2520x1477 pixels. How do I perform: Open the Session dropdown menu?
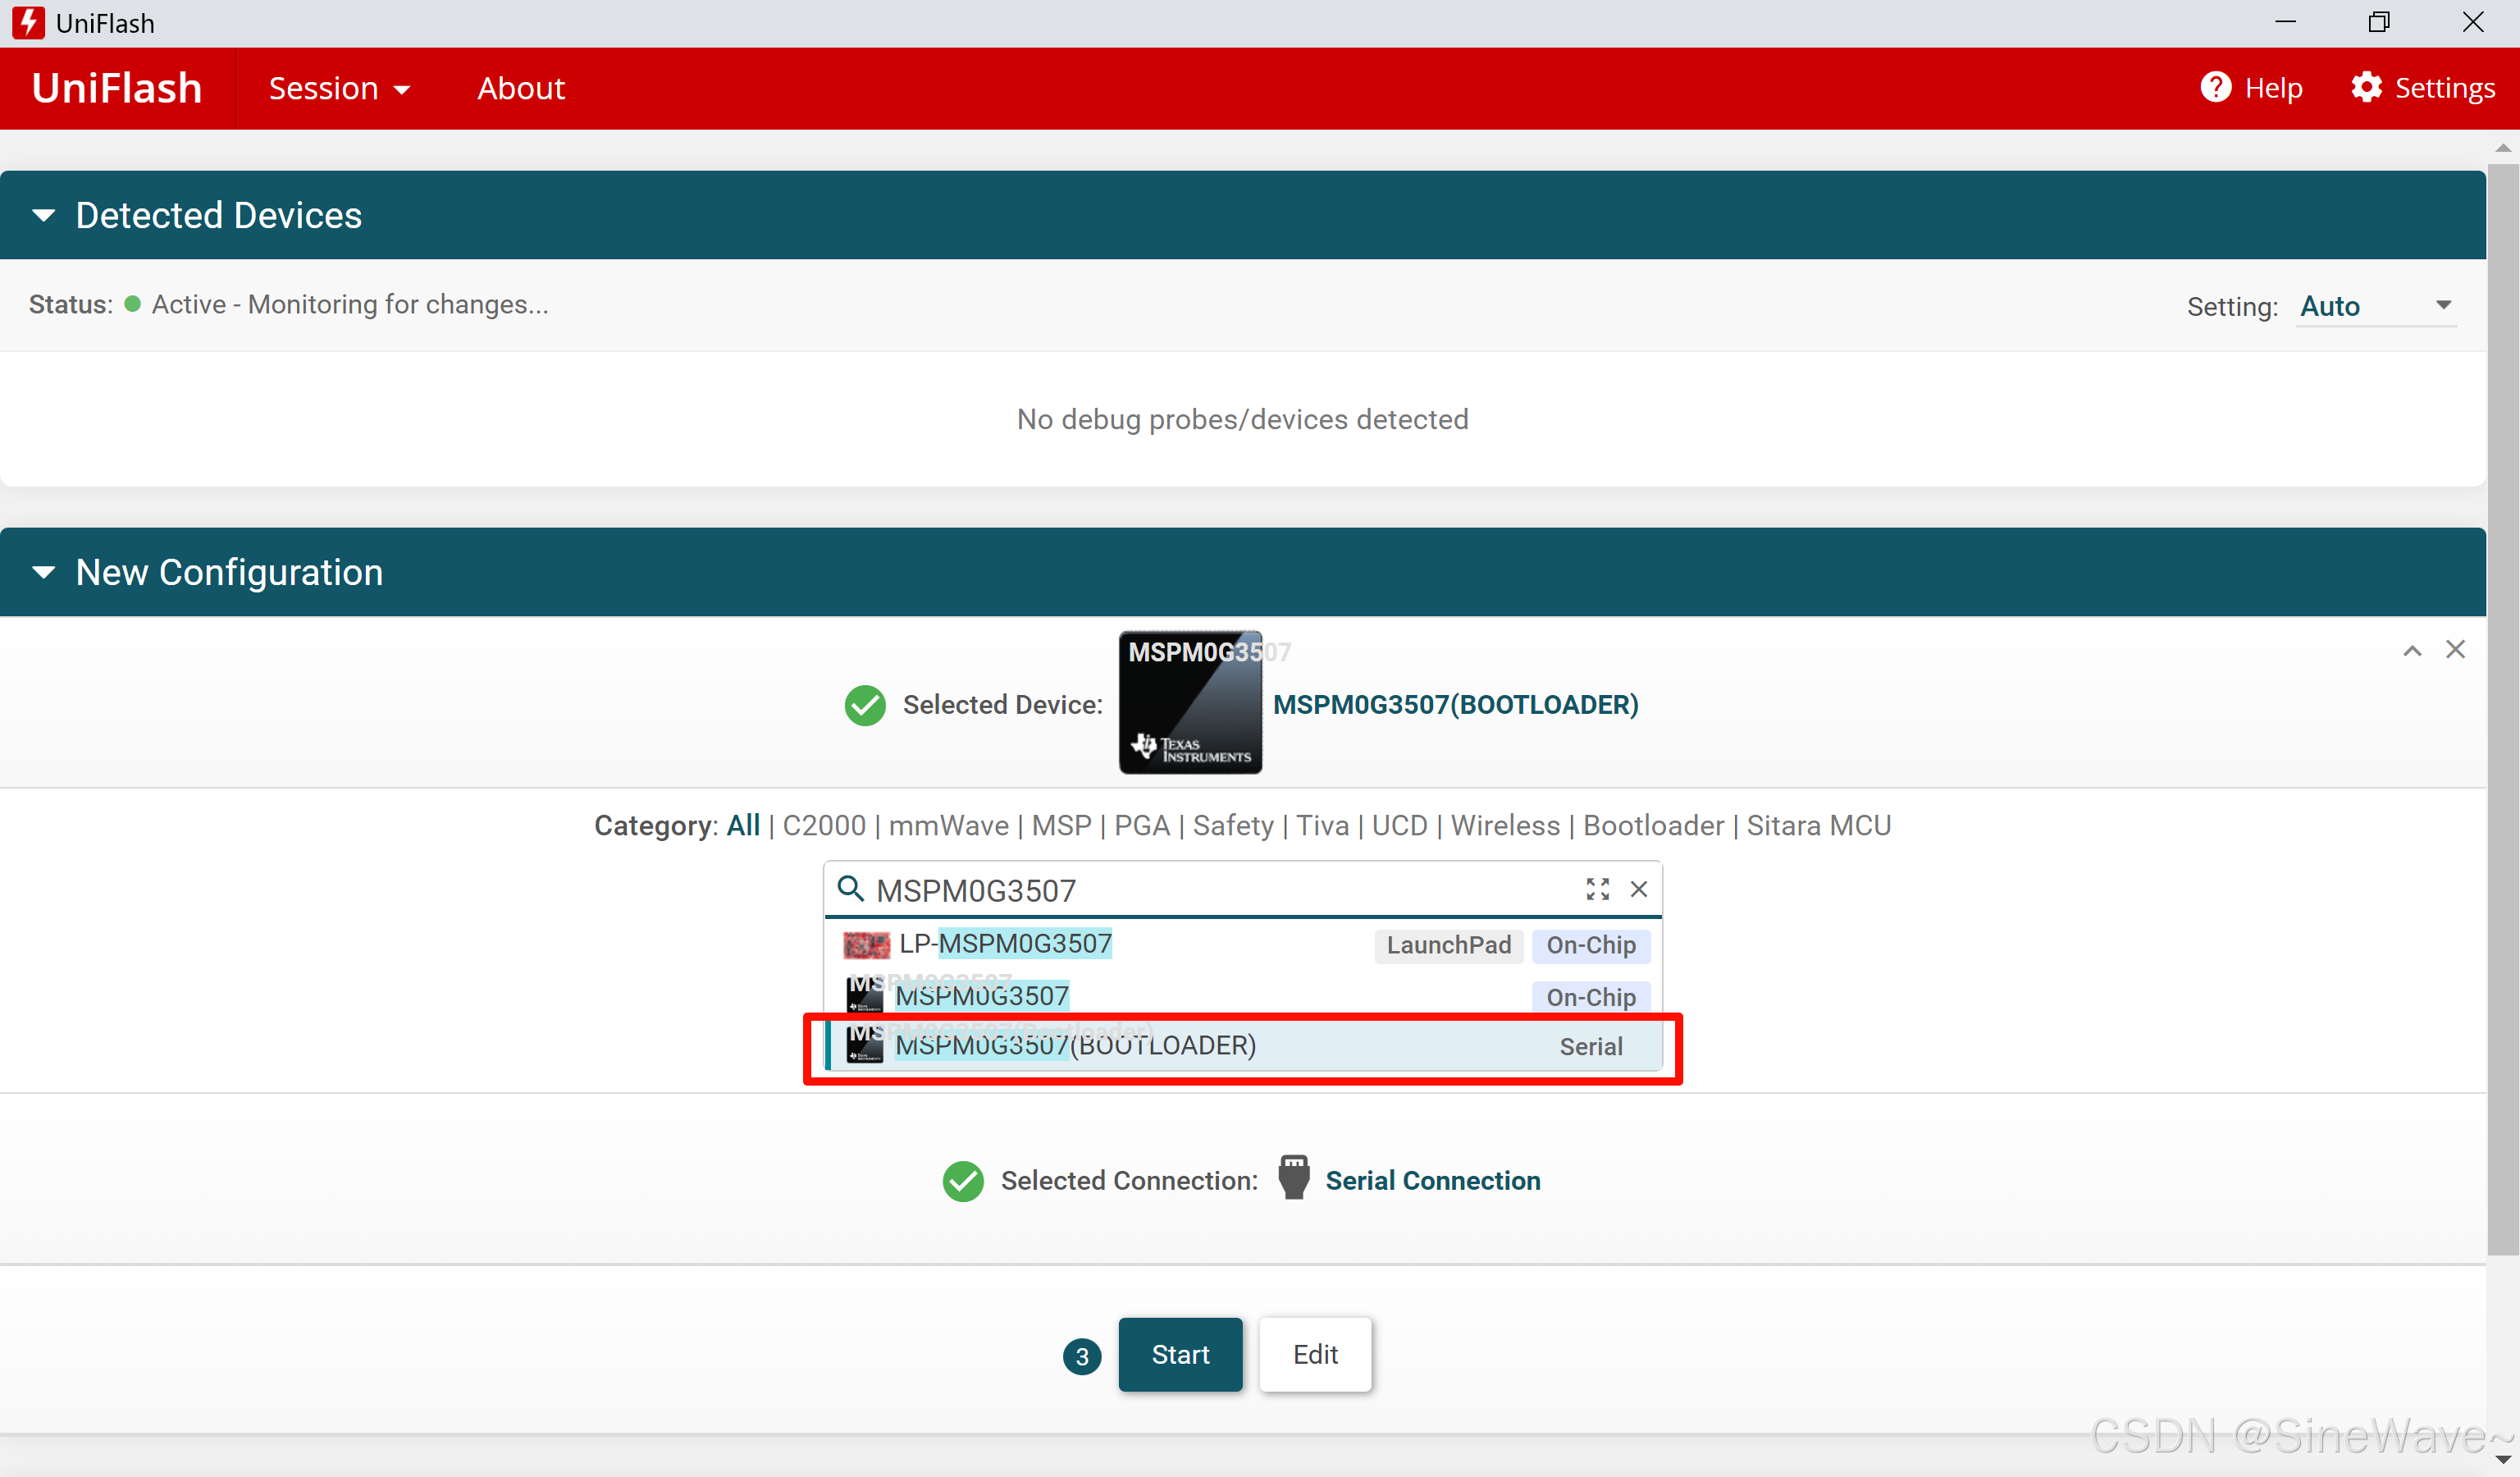click(x=339, y=88)
